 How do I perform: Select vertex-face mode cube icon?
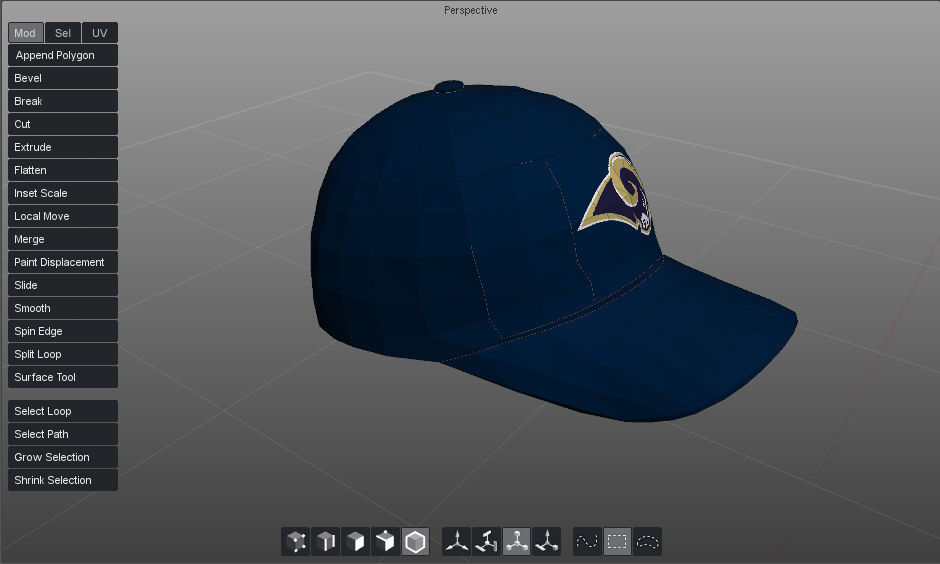tap(385, 541)
